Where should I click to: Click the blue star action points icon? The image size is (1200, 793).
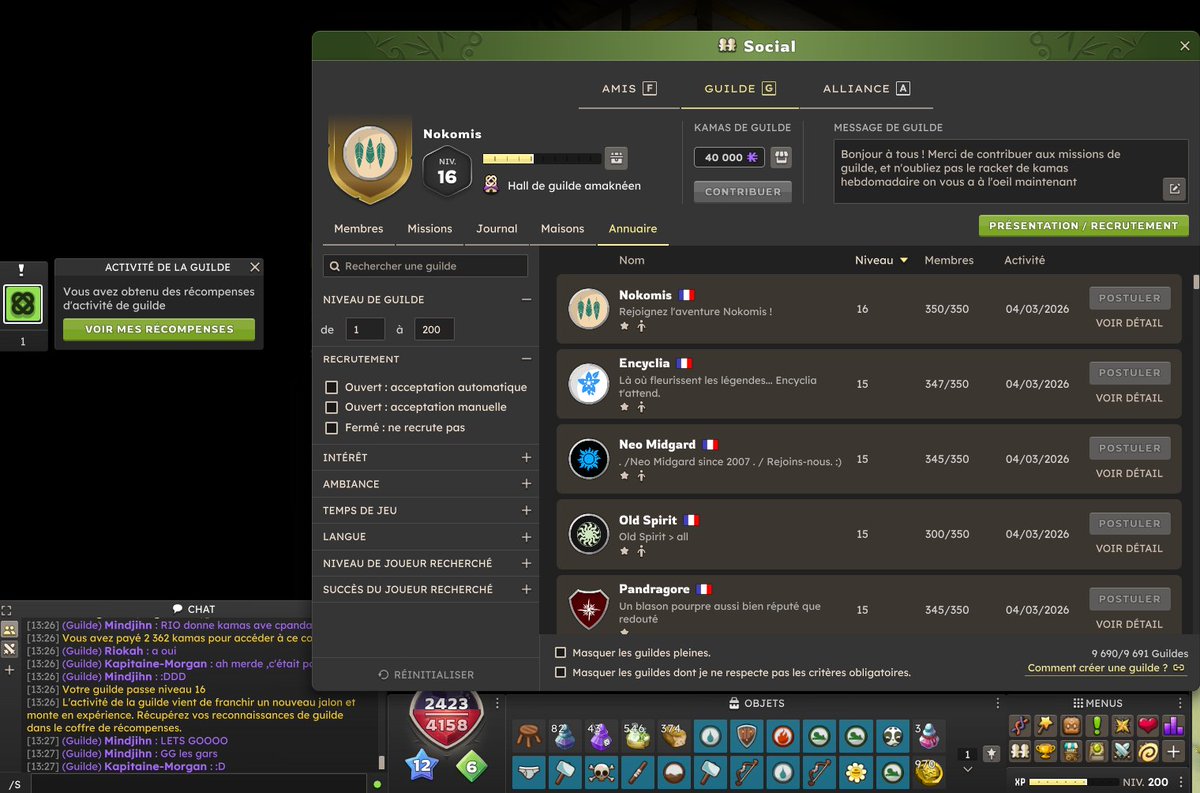[x=421, y=767]
